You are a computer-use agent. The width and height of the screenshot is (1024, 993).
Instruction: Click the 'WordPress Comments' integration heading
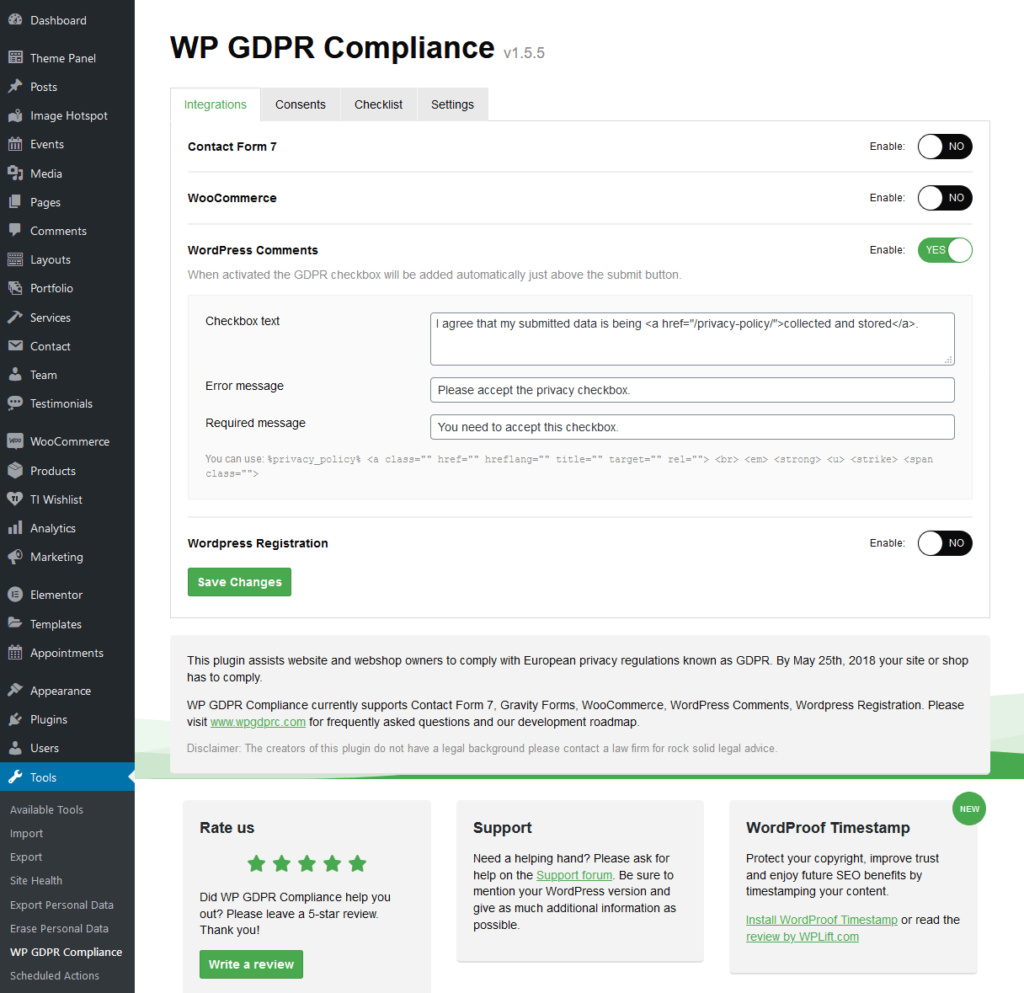coord(253,250)
